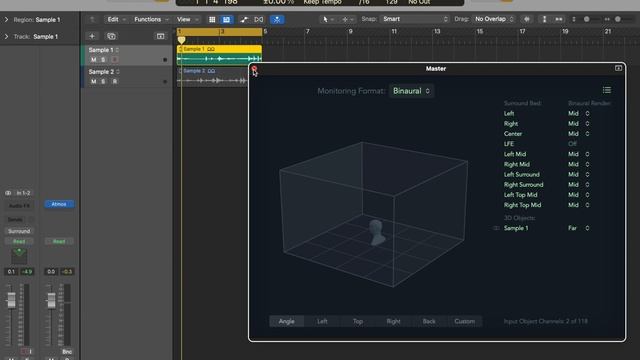Click the surround panner on channel strip
Screen dimensions: 640x360
click(19, 256)
